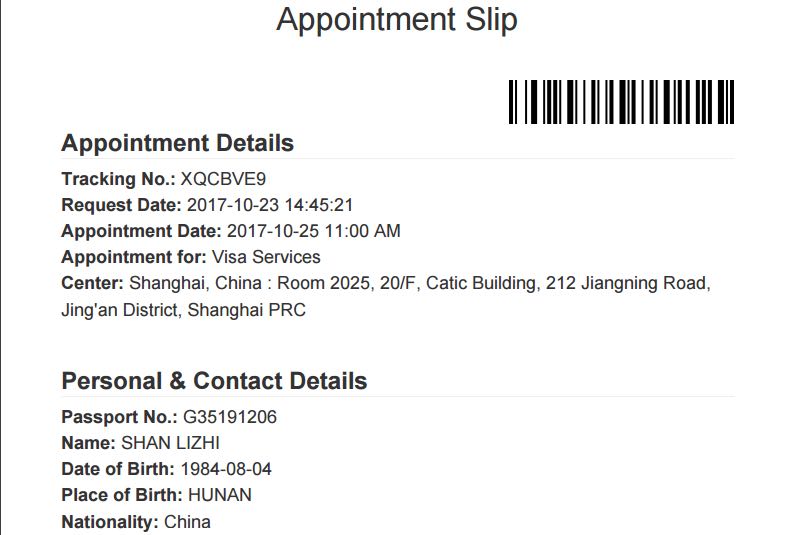
Task: Click the Nationality value China
Action: (x=187, y=522)
